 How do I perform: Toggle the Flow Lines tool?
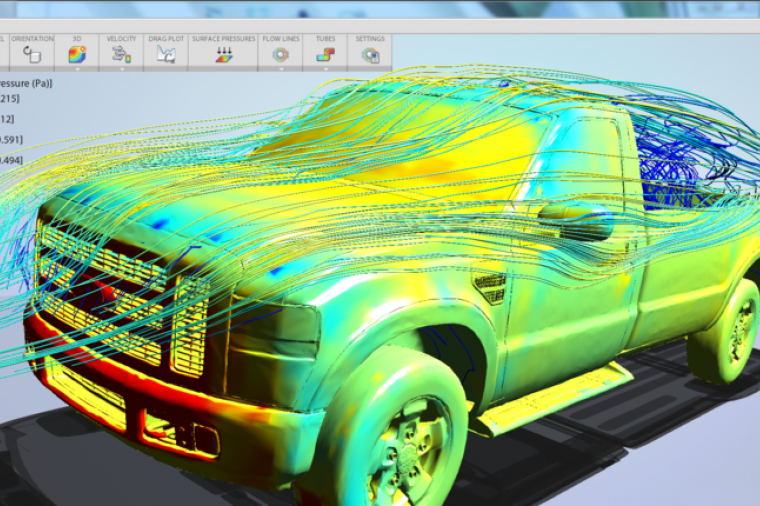tap(281, 54)
